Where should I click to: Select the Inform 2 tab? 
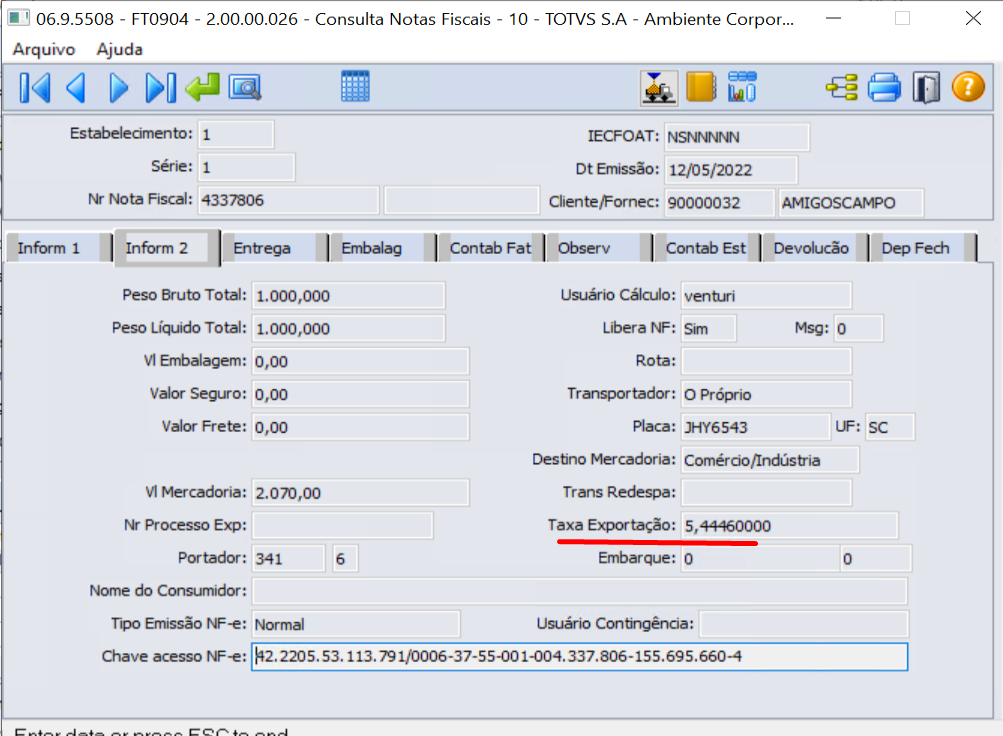(168, 248)
